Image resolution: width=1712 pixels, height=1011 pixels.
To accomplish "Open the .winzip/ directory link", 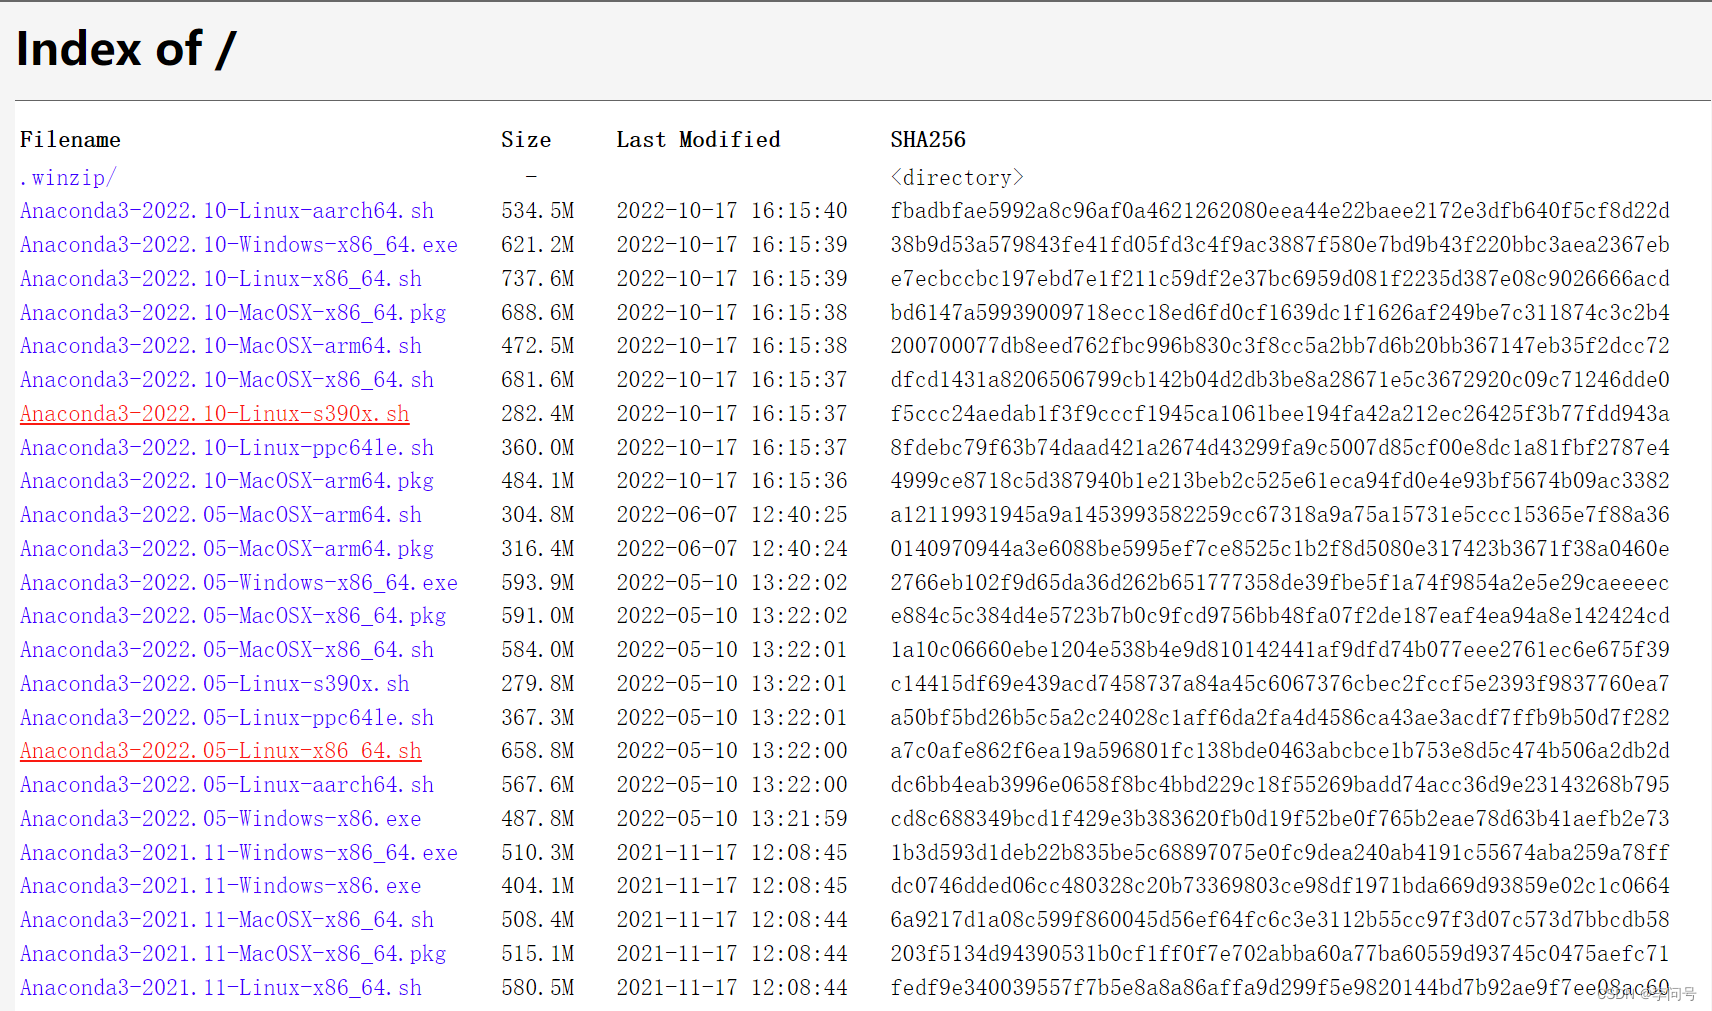I will pos(68,178).
